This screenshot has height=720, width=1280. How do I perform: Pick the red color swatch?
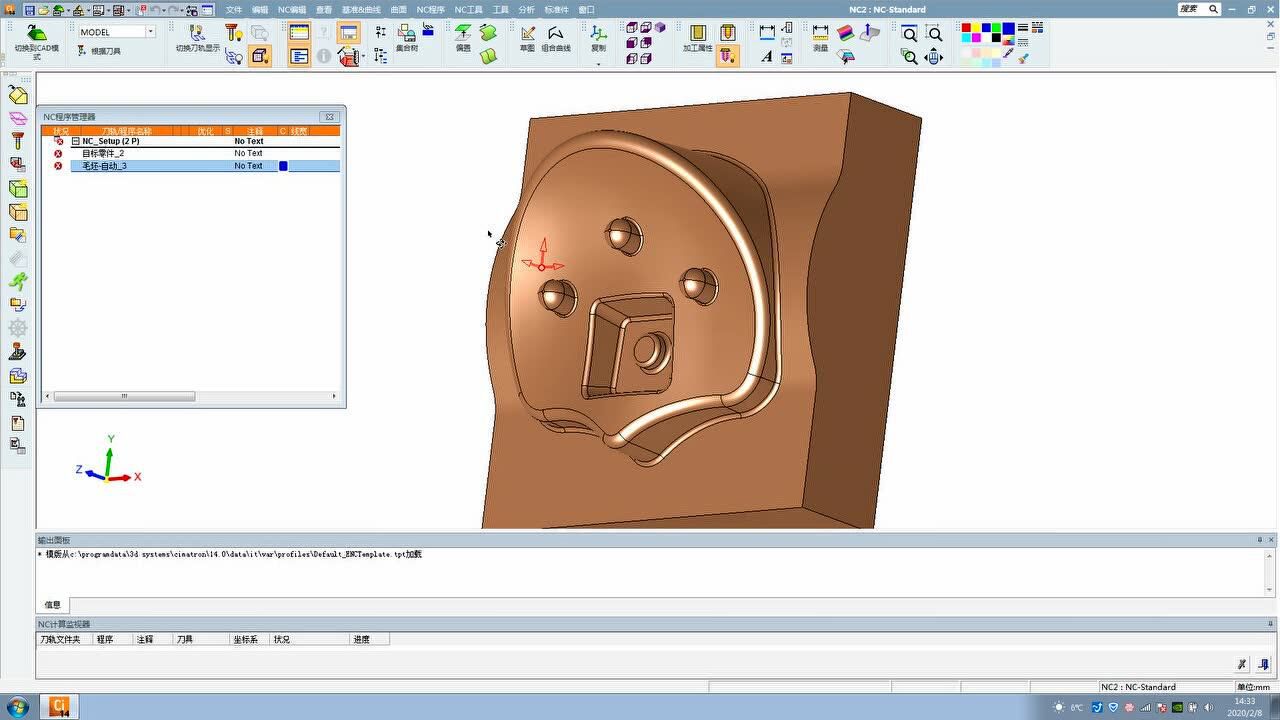(x=966, y=28)
